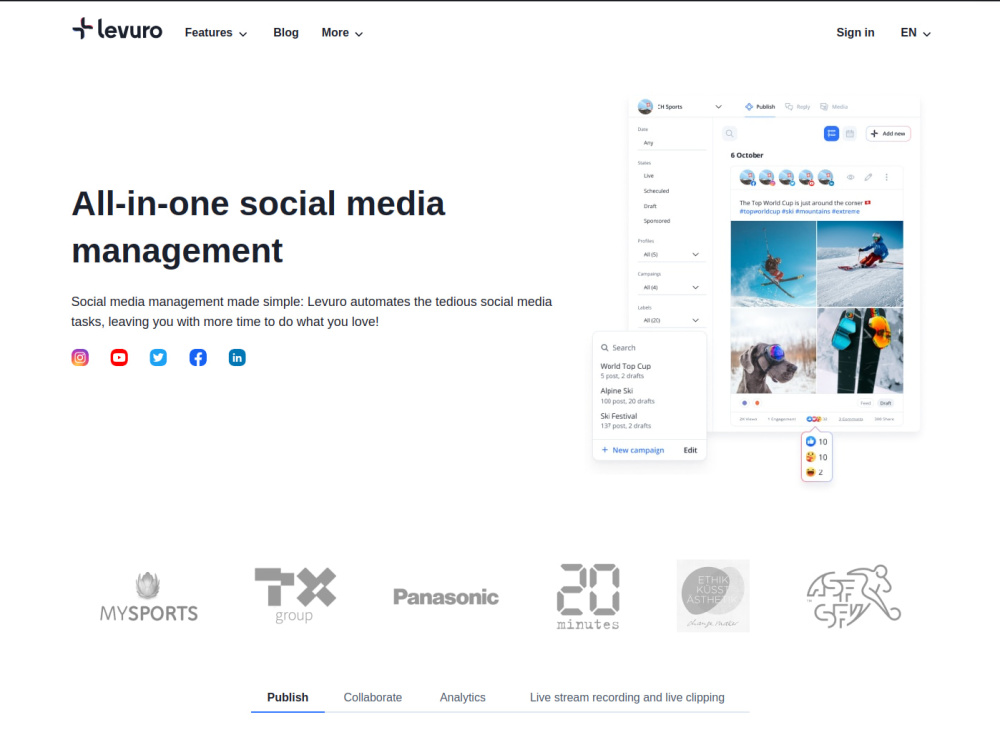Select the World Top Cup campaign
This screenshot has height=750, width=1000.
[625, 371]
